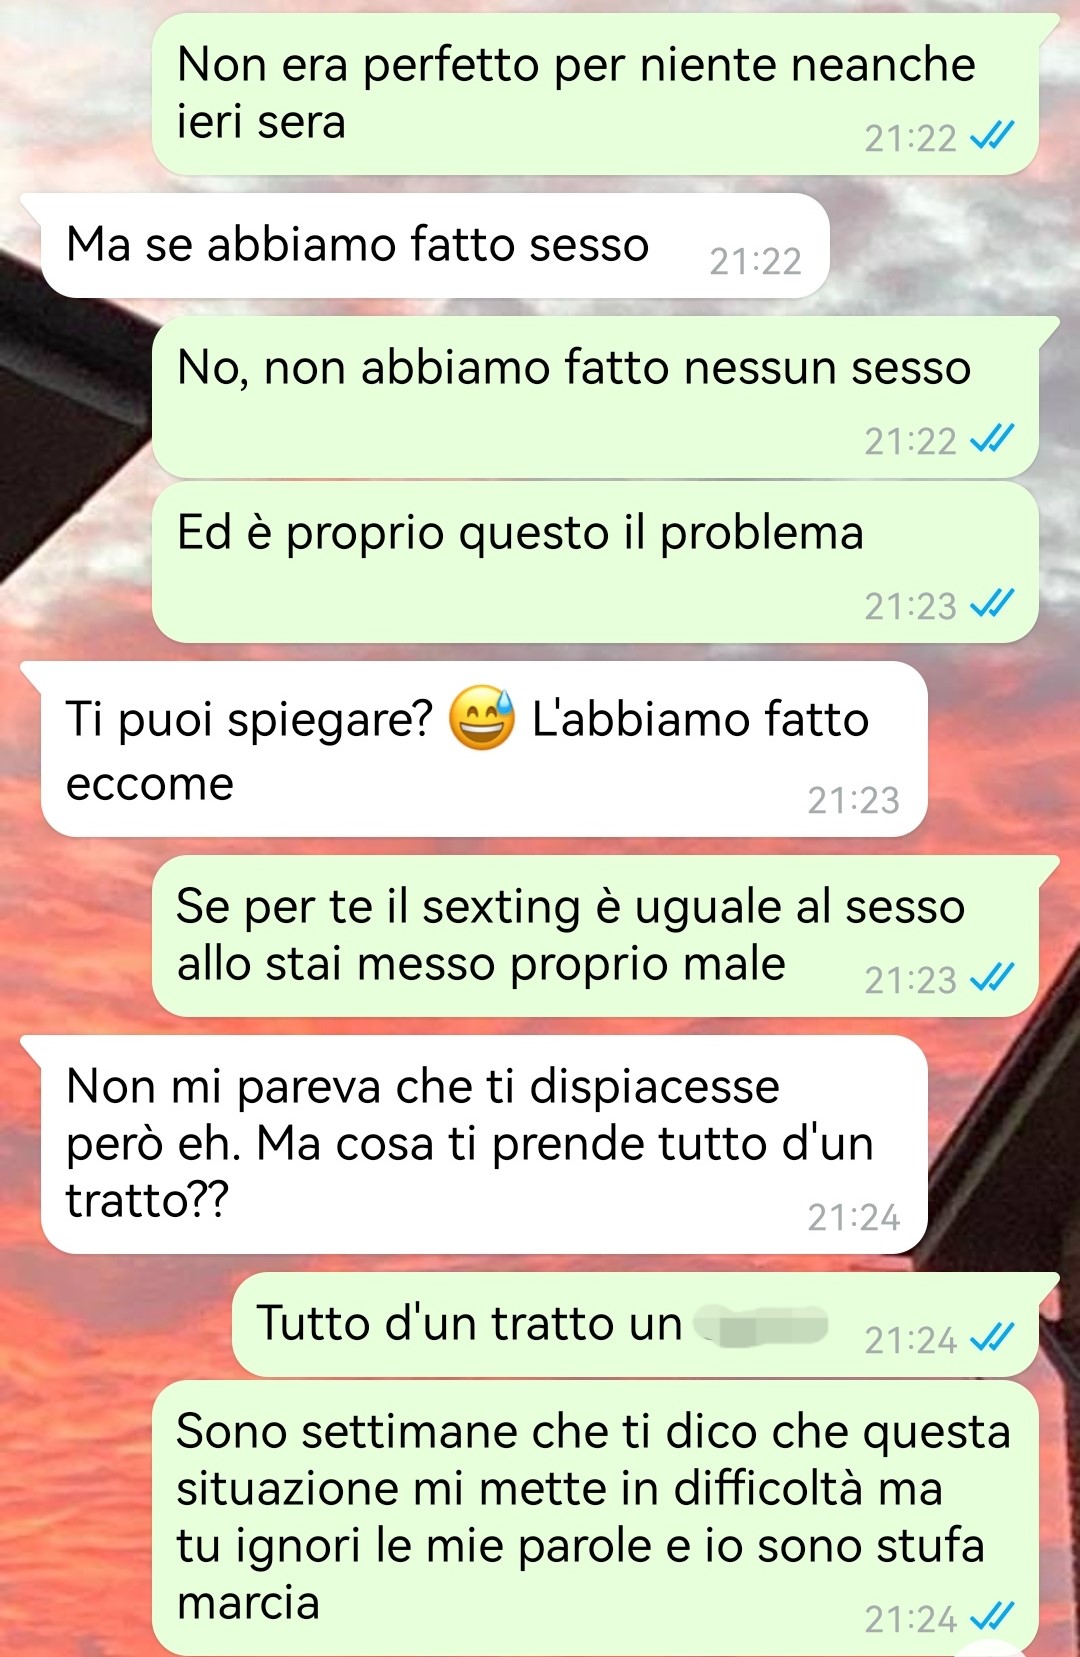
Task: Select message 'No, non abbiamo fatto nessun sesso'
Action: click(x=595, y=397)
